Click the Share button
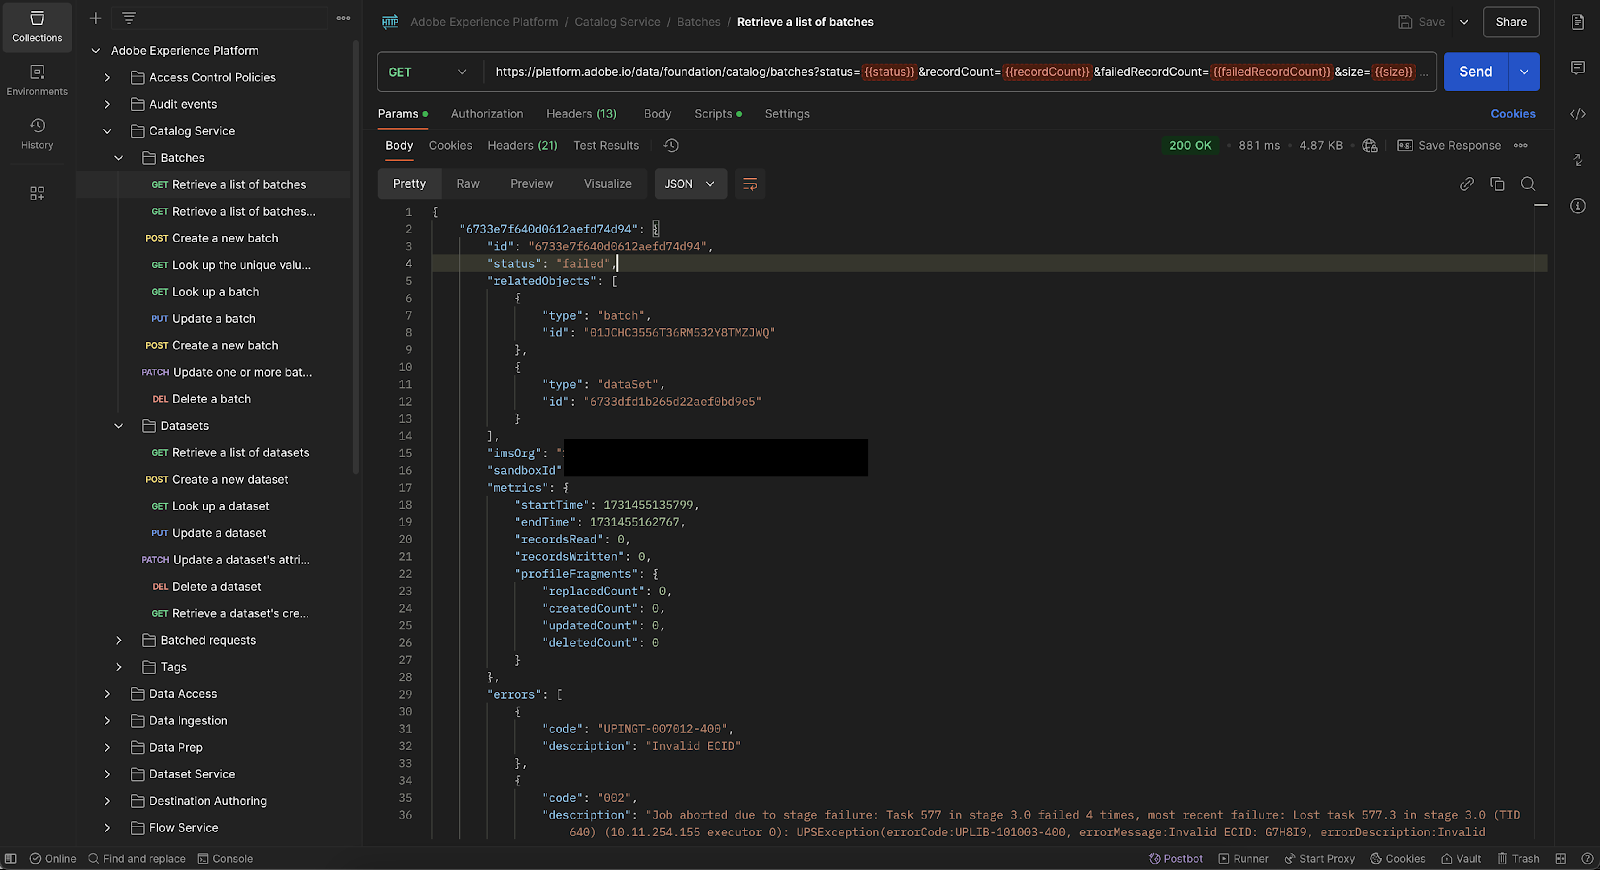1600x870 pixels. tap(1511, 22)
